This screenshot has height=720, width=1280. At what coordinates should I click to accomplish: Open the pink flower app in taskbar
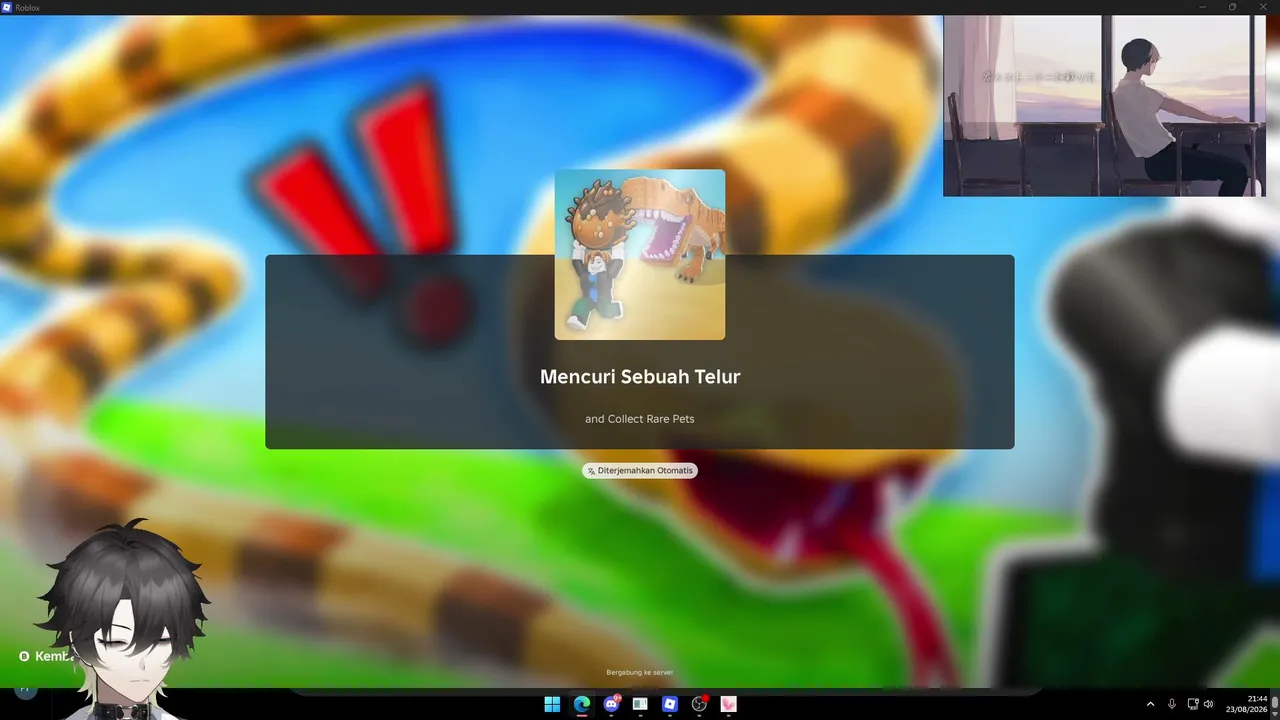(x=729, y=704)
